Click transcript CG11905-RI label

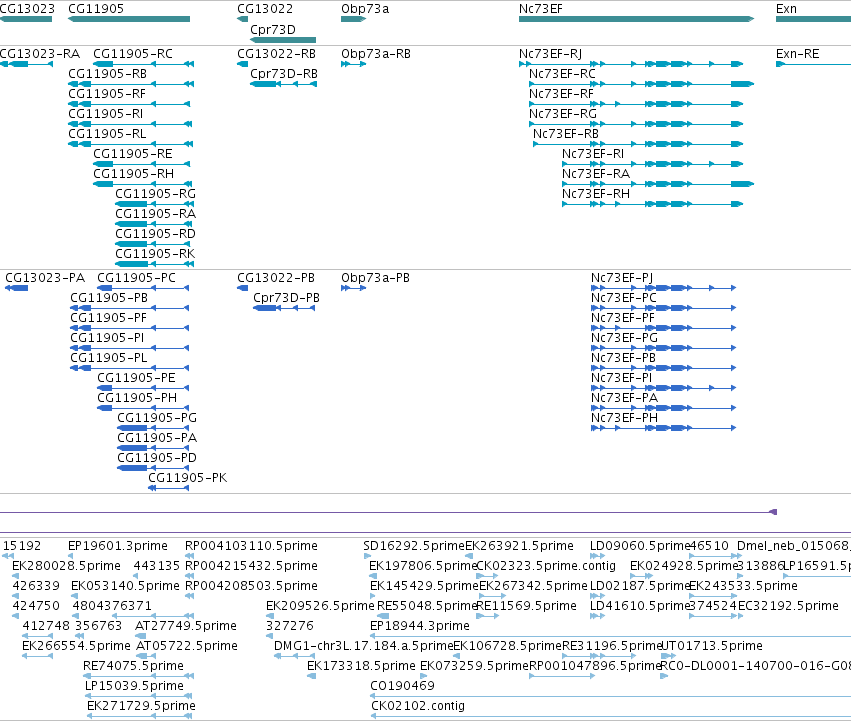(x=105, y=114)
